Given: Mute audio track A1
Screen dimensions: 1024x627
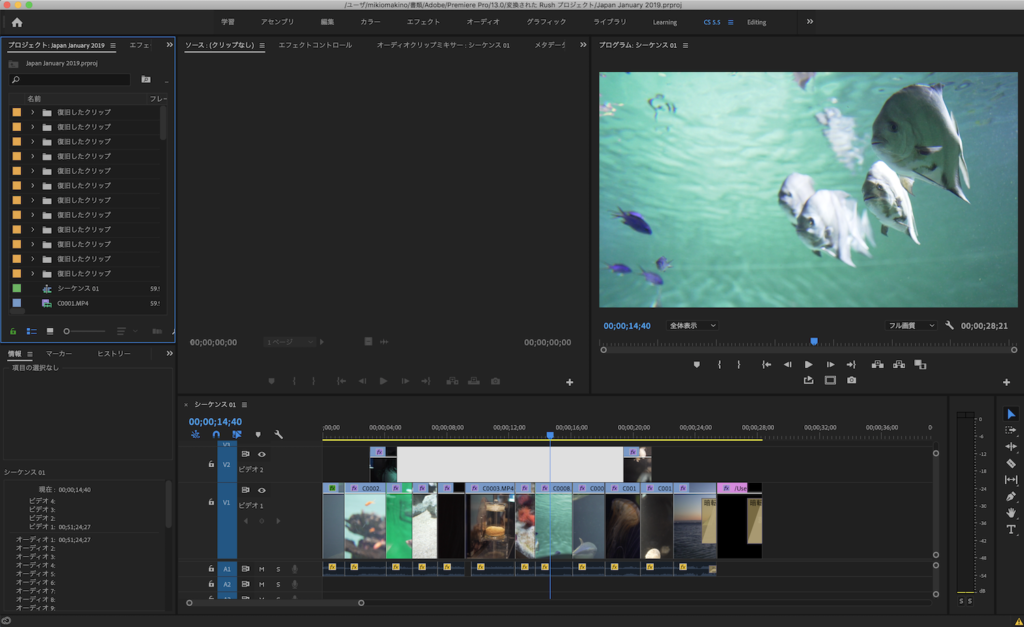Looking at the screenshot, I should click(262, 569).
